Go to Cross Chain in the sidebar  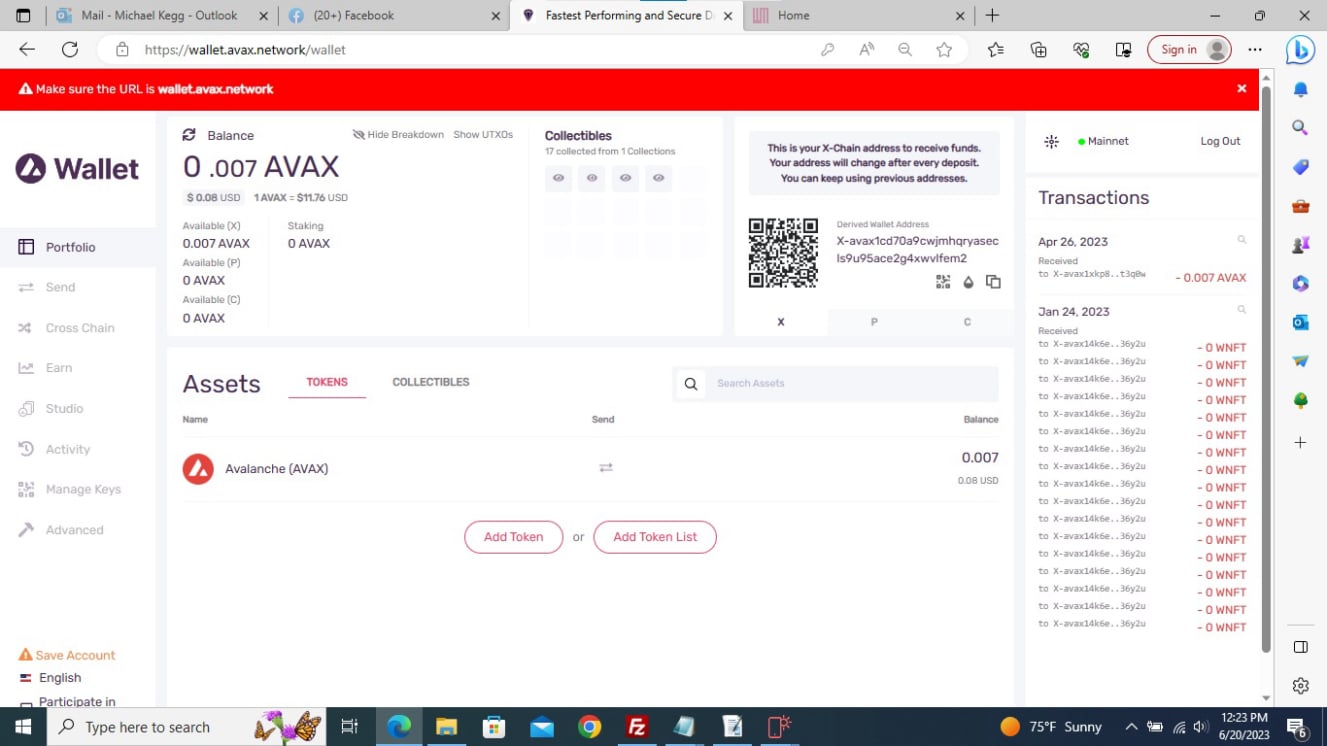pos(79,328)
